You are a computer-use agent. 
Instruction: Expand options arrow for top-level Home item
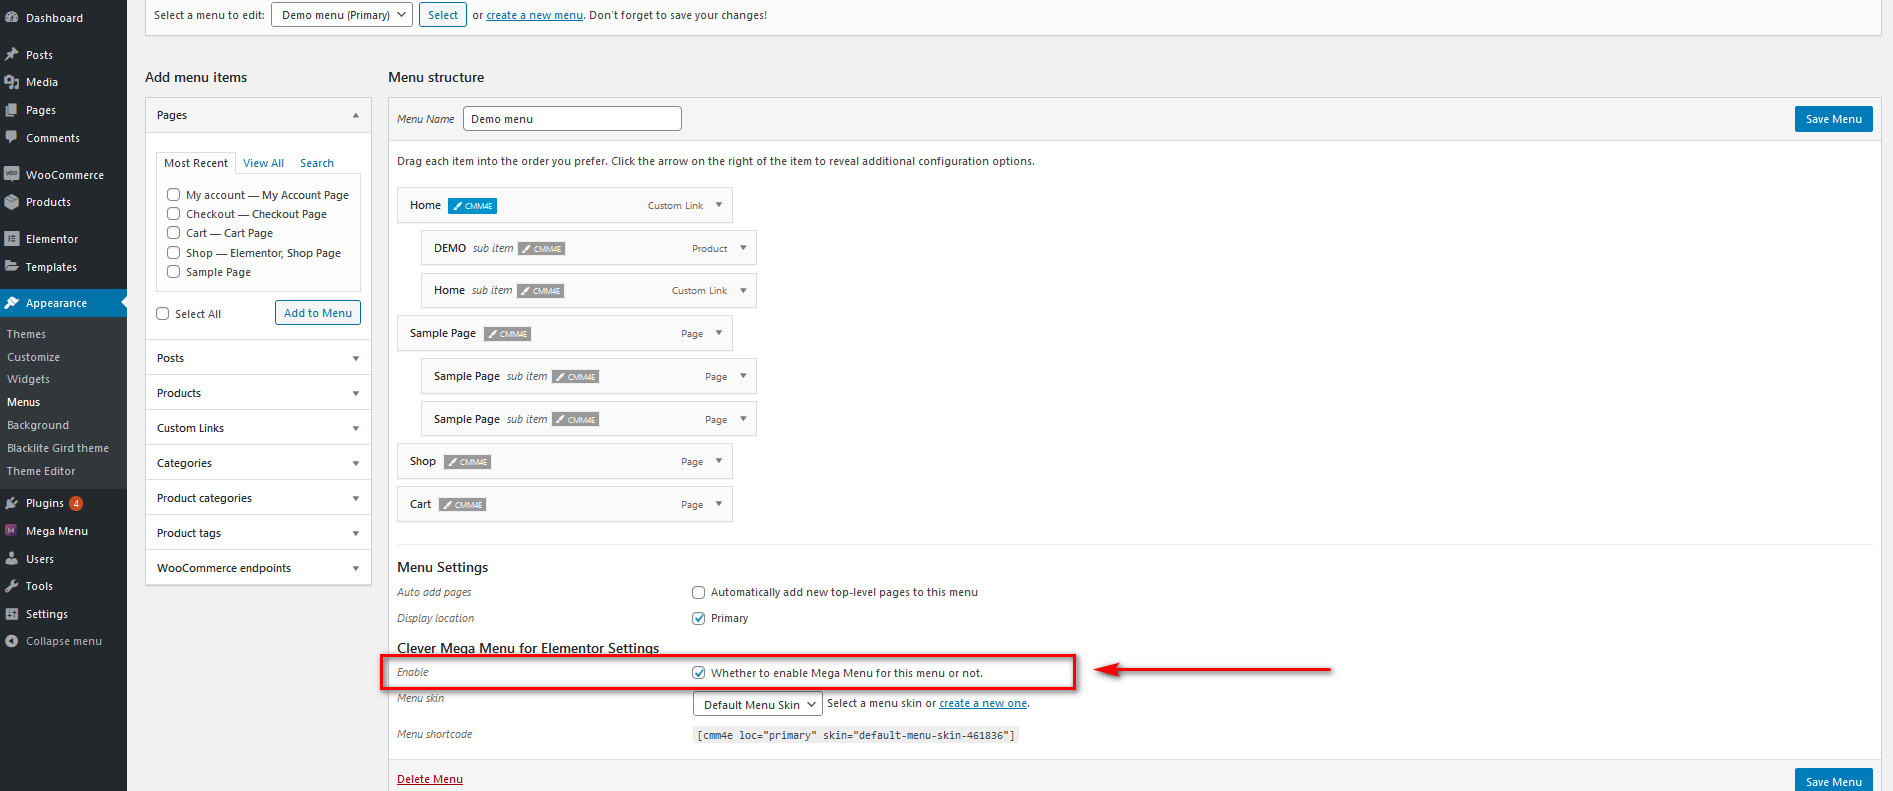(719, 205)
